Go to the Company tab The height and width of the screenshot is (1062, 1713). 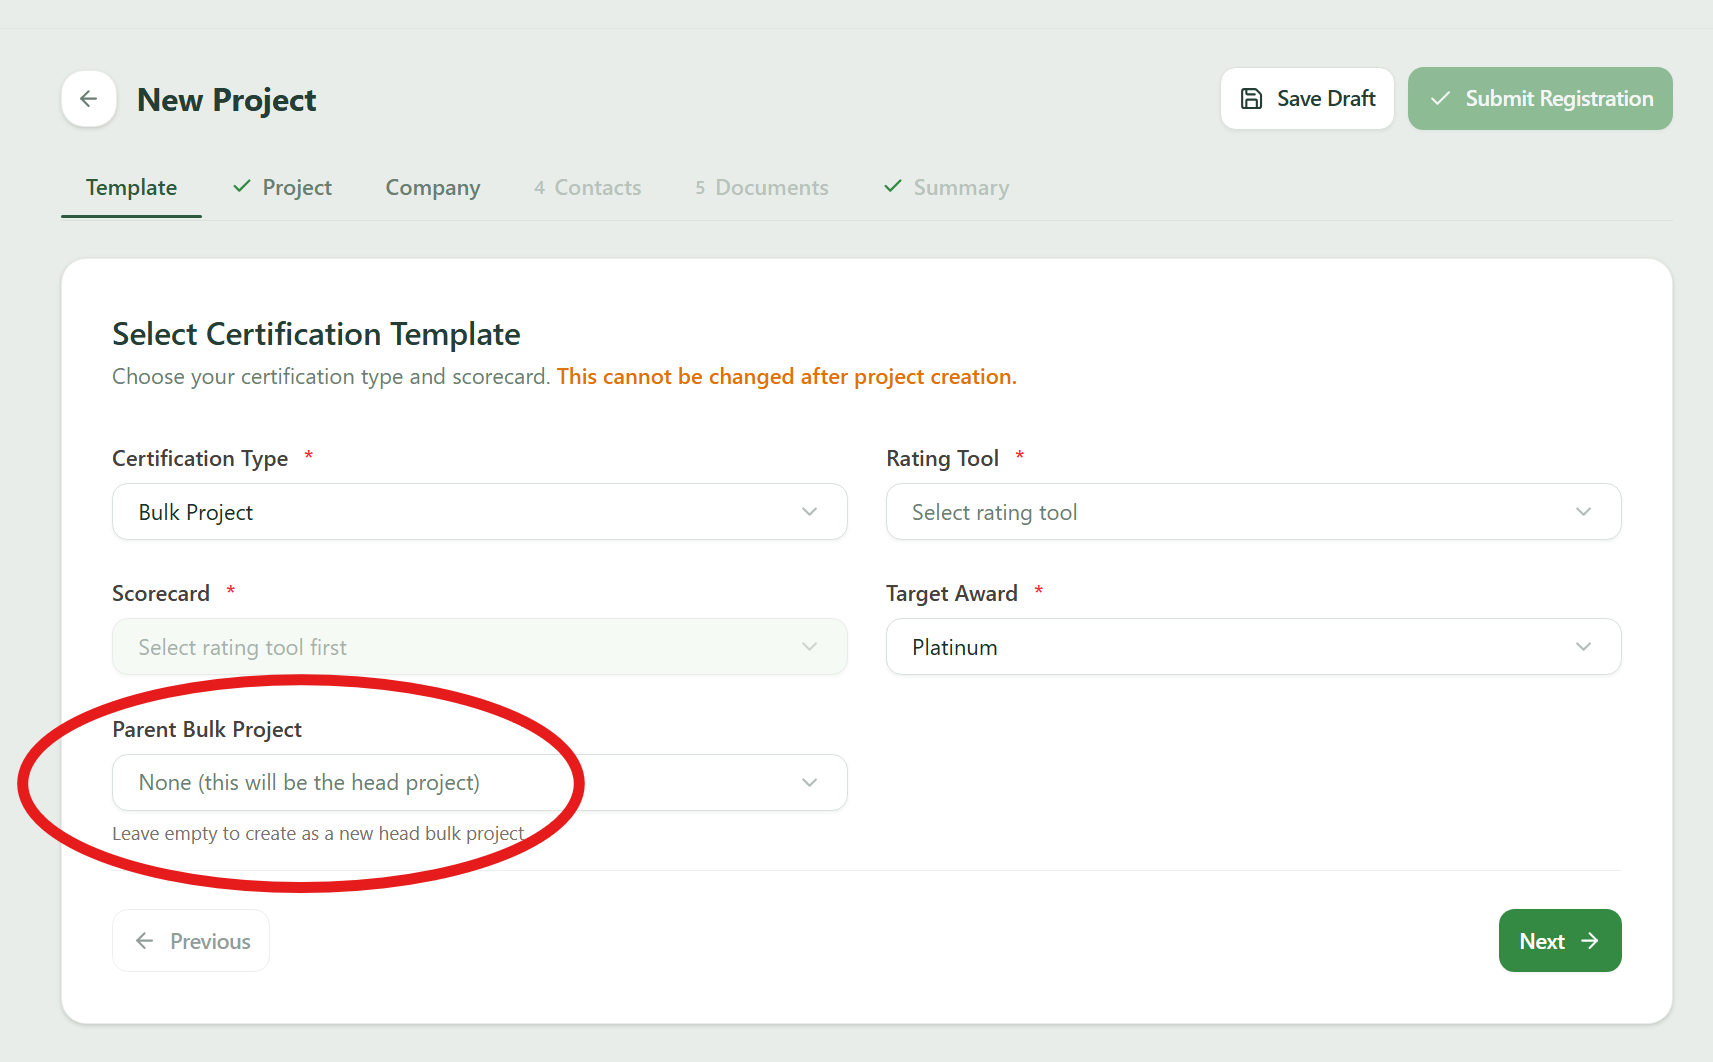[x=433, y=188]
